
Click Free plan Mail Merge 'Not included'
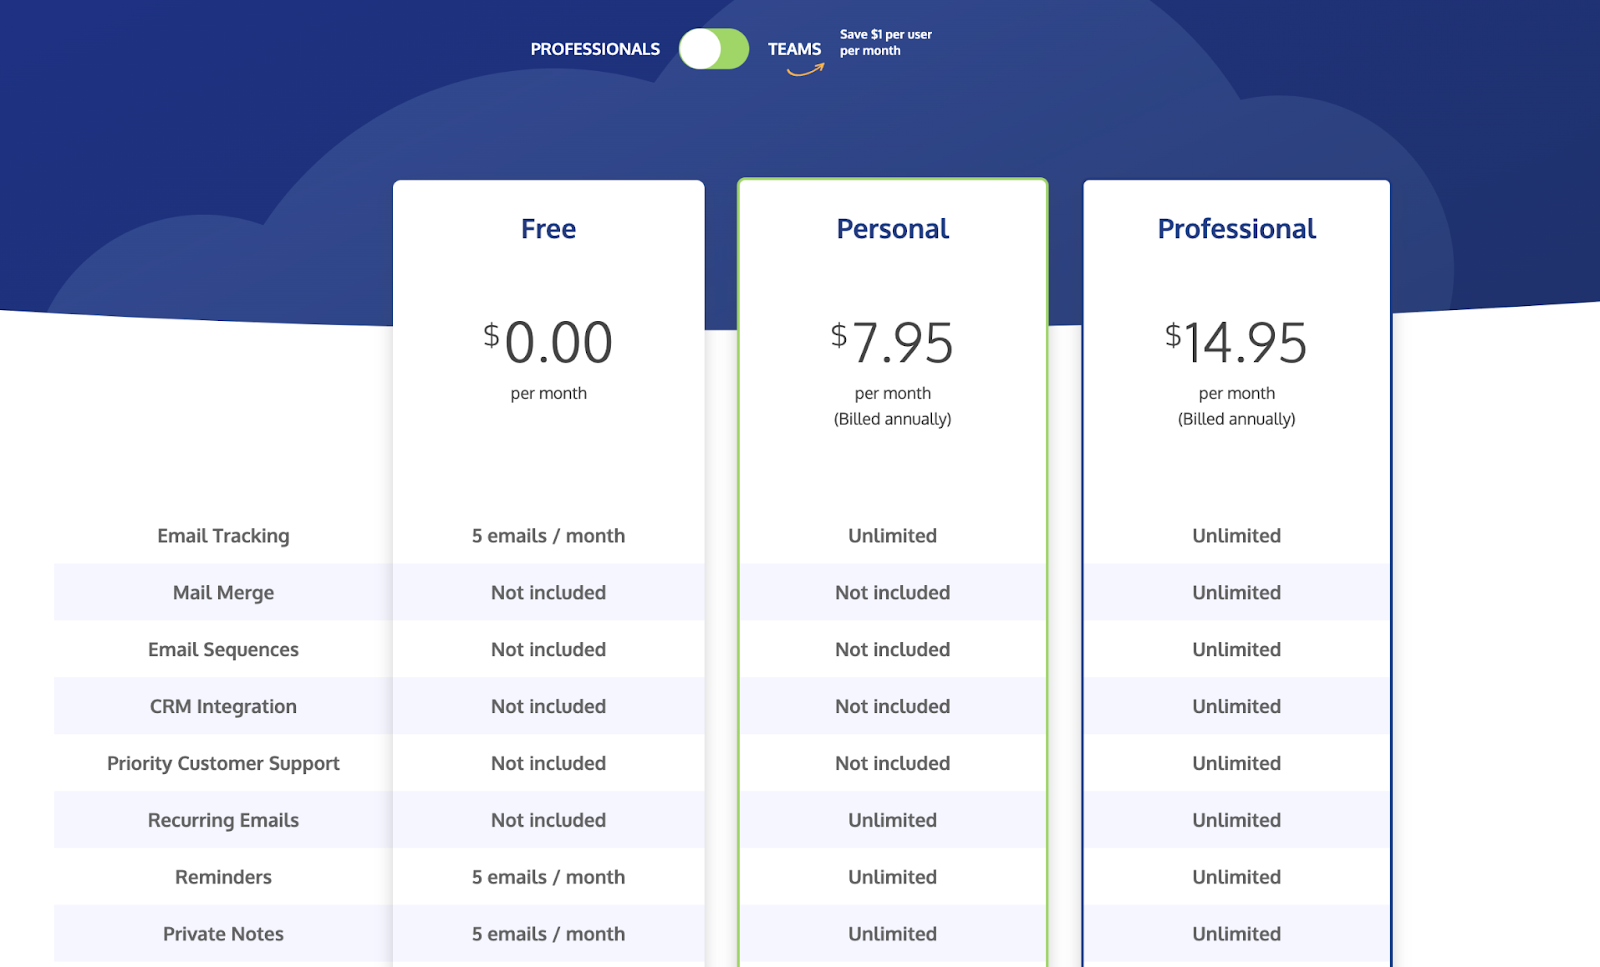548,593
